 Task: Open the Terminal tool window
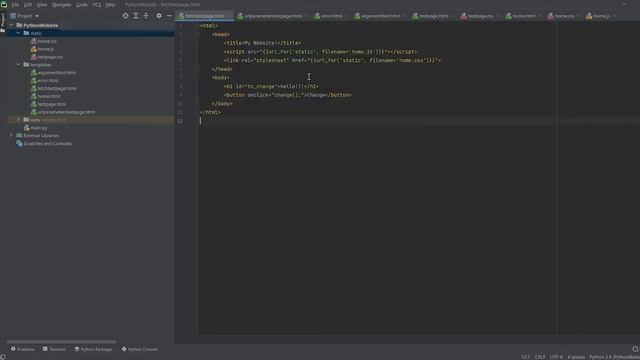54,349
